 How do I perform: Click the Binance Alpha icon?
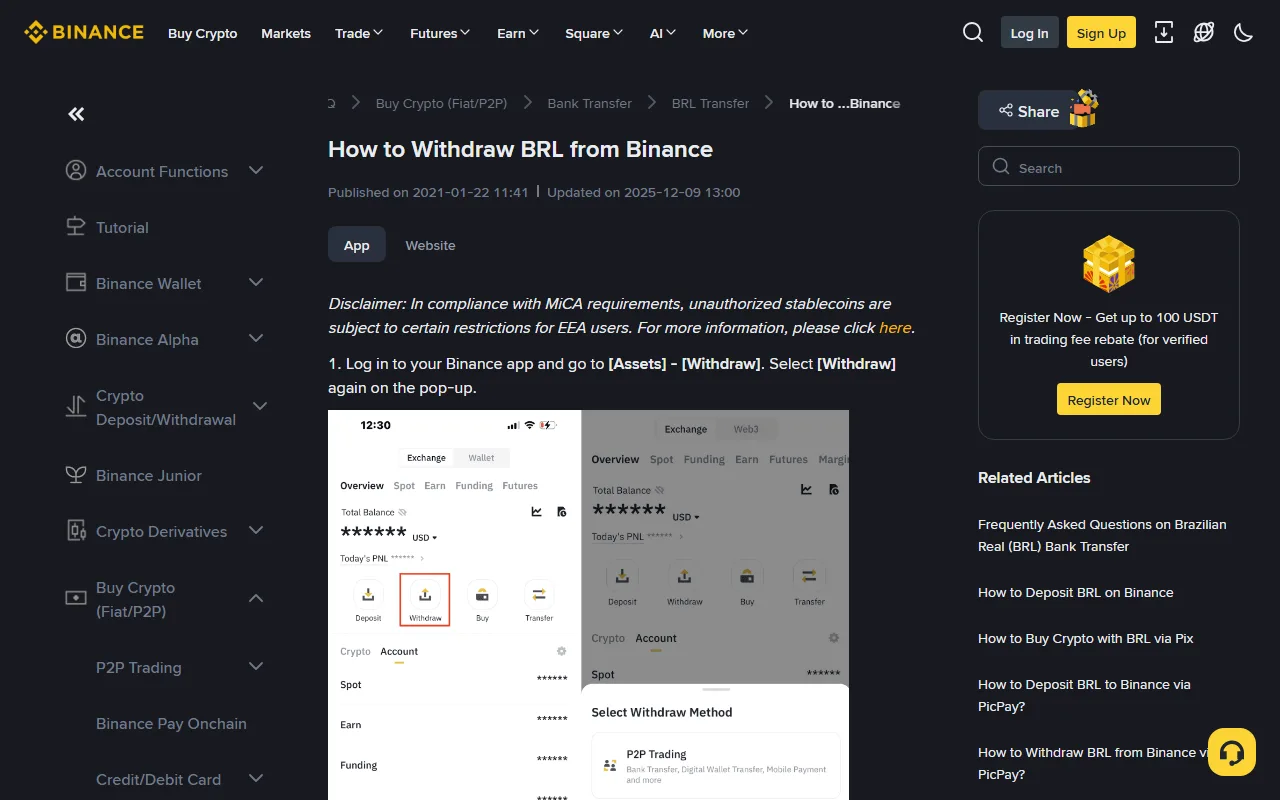(x=76, y=339)
